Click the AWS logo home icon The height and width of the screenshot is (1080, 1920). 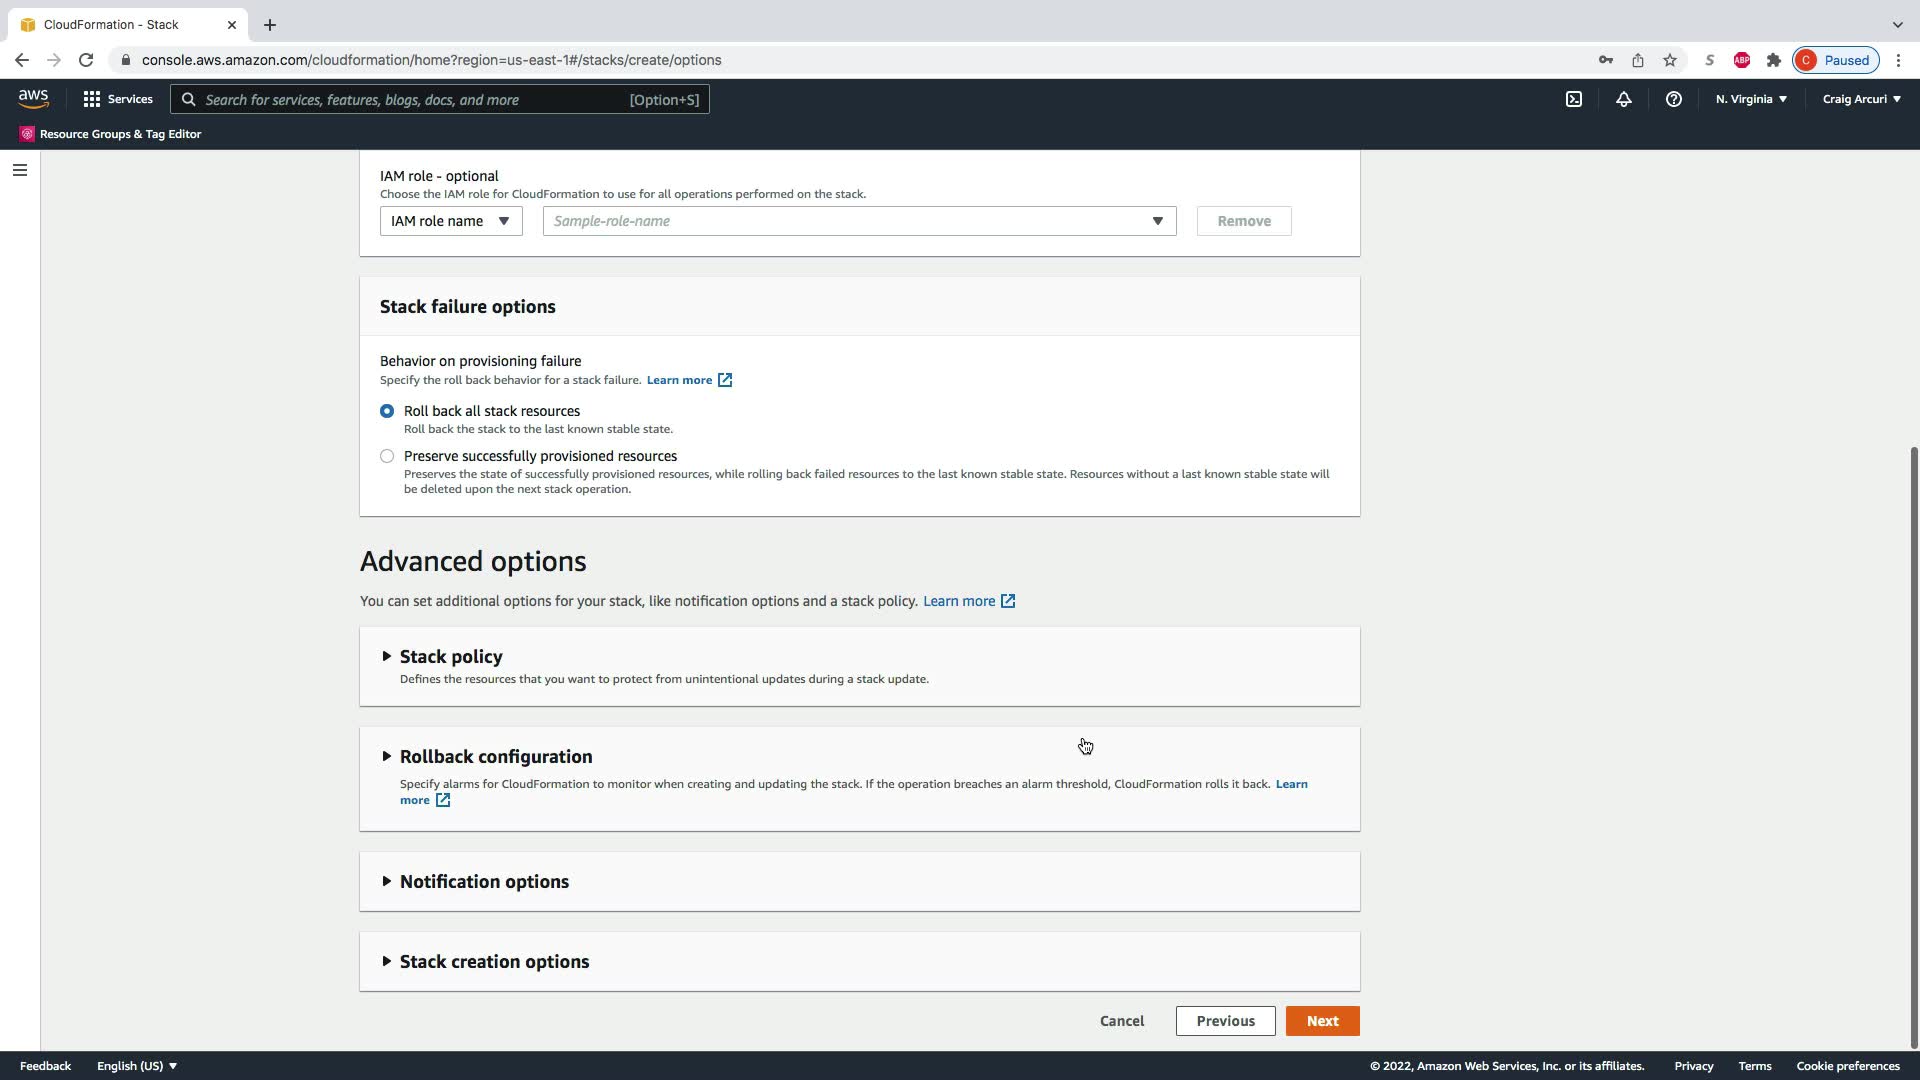(33, 98)
